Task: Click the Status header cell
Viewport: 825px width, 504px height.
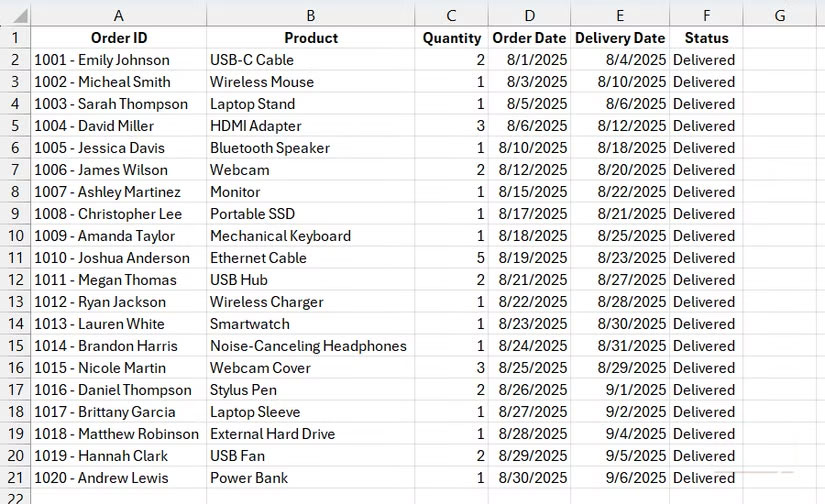Action: [706, 38]
